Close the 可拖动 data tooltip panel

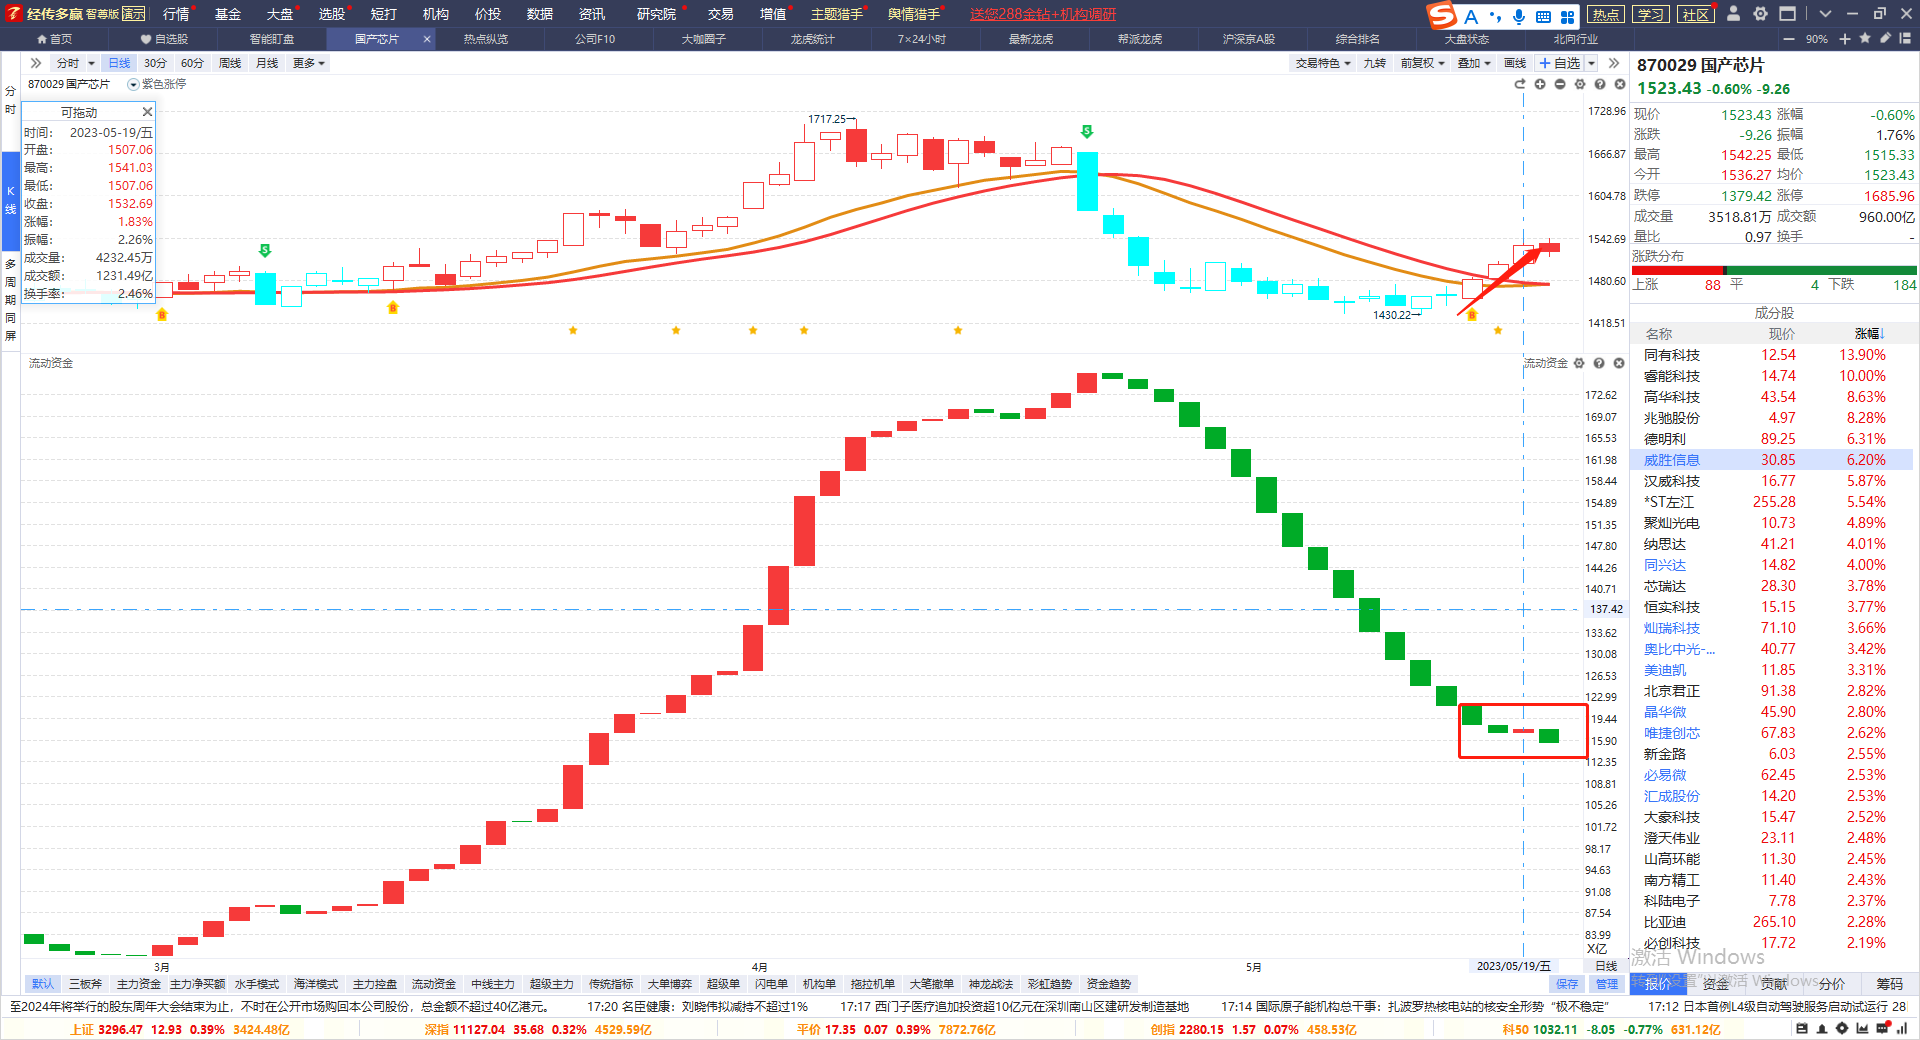[147, 112]
